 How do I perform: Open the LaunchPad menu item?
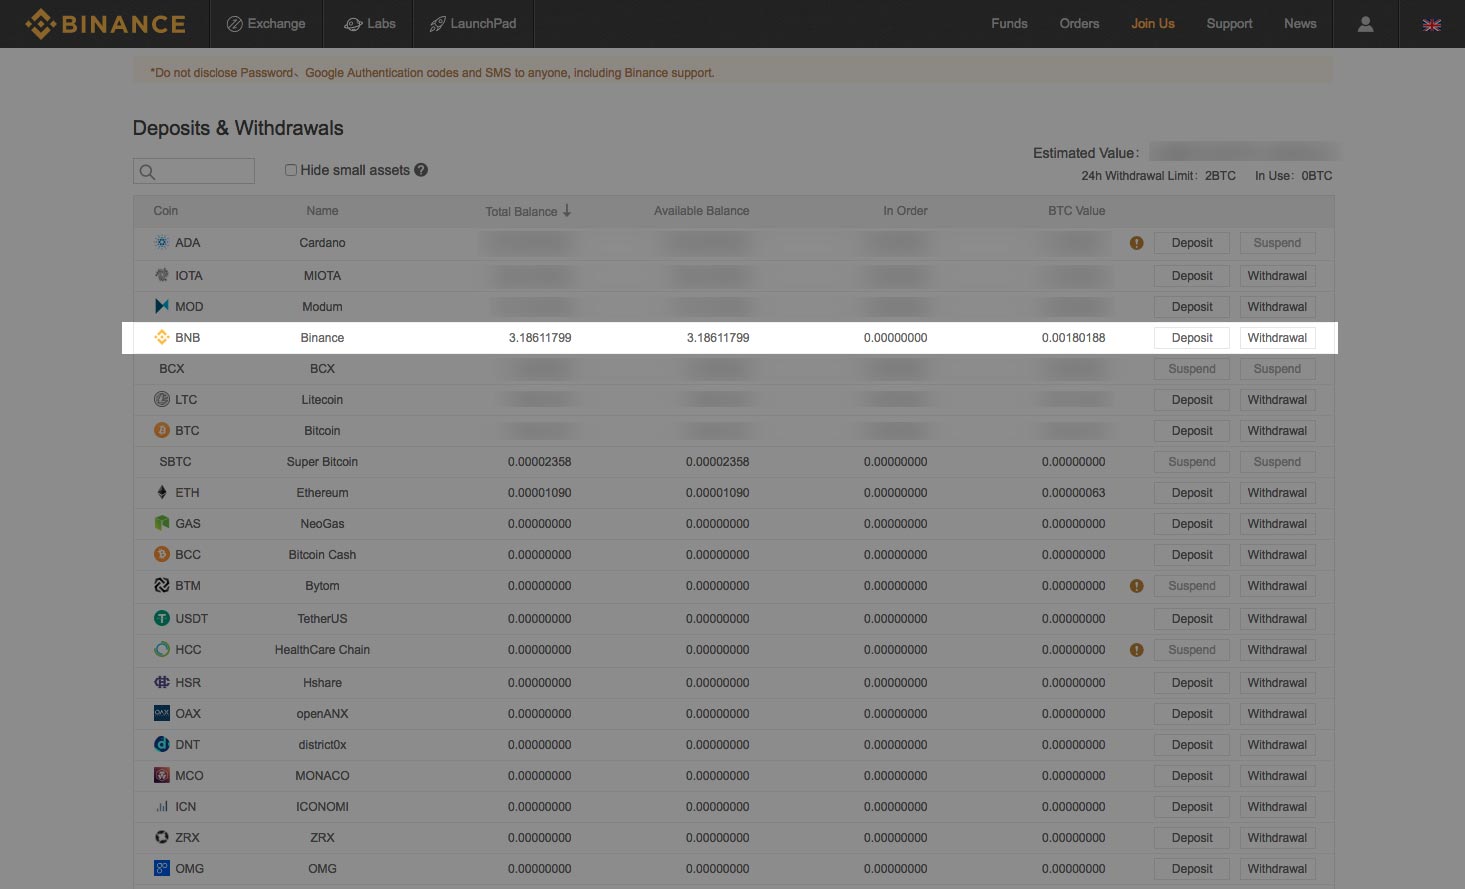point(473,24)
